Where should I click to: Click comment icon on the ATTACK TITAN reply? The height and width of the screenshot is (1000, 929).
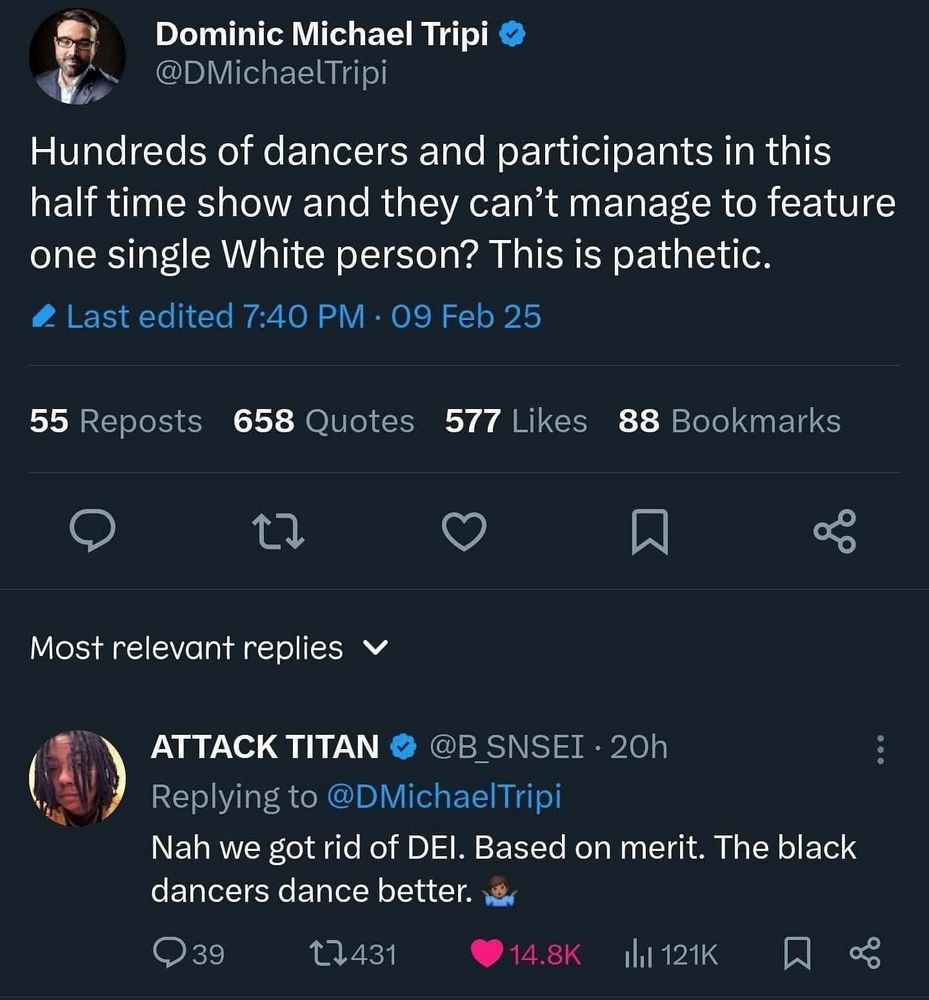(170, 954)
